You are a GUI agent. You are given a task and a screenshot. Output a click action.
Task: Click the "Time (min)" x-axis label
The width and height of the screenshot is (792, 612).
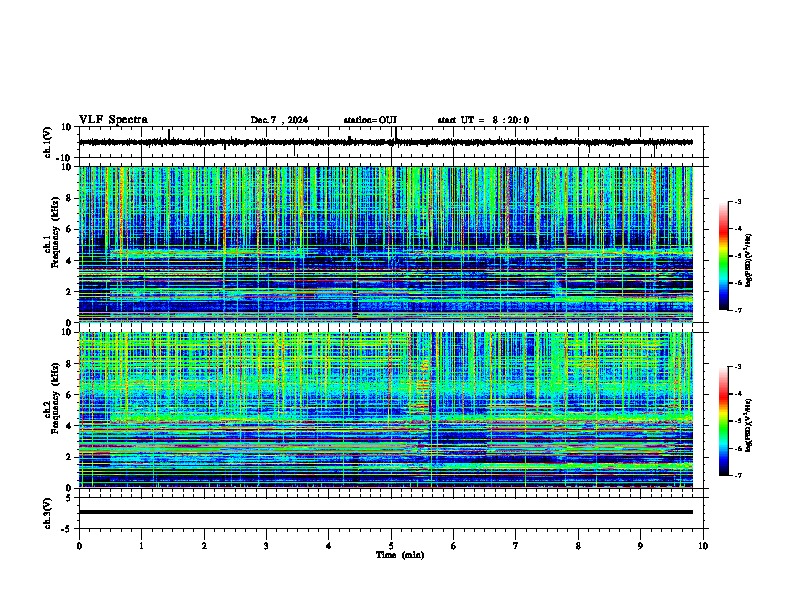[400, 555]
